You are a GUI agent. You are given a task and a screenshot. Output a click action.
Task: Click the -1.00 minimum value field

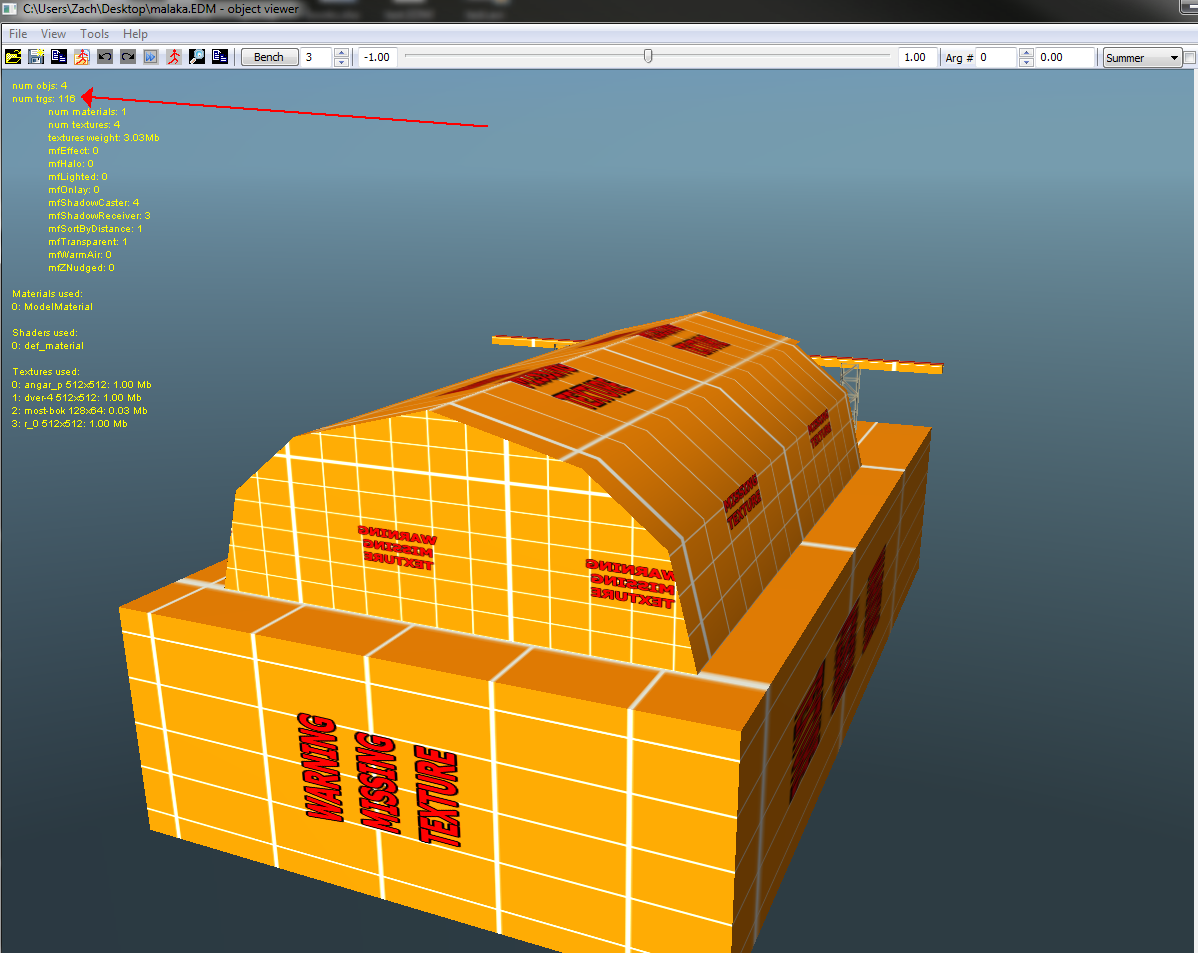[377, 57]
